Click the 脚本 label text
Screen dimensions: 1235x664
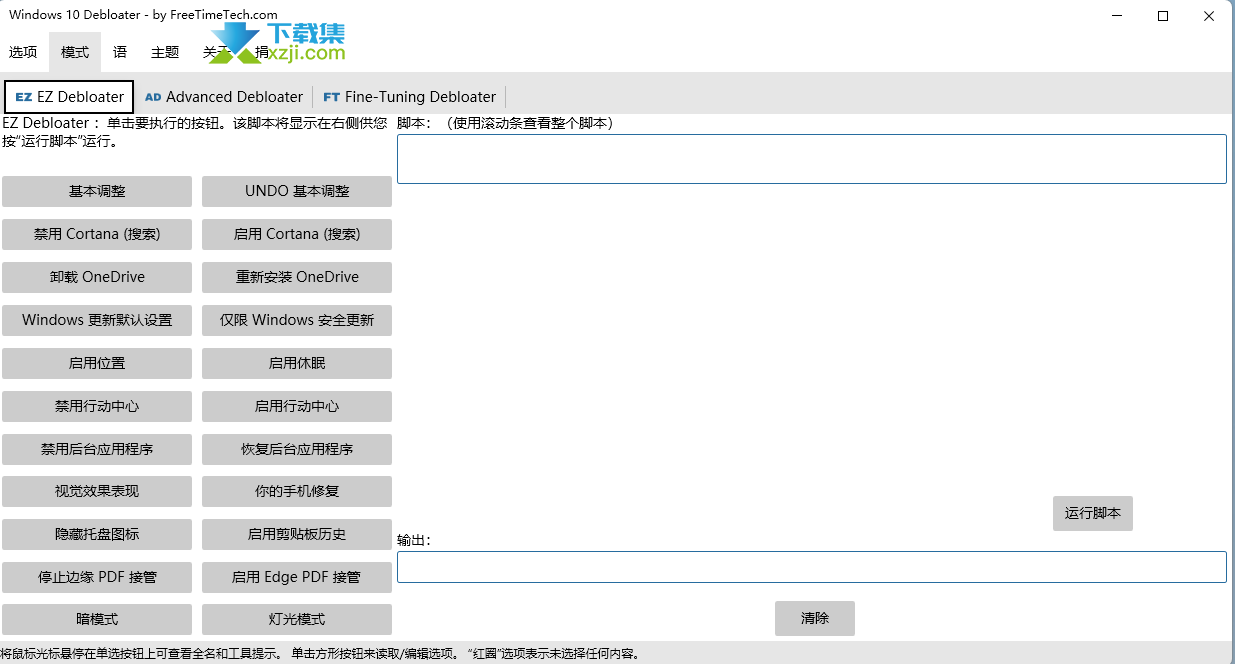(505, 124)
